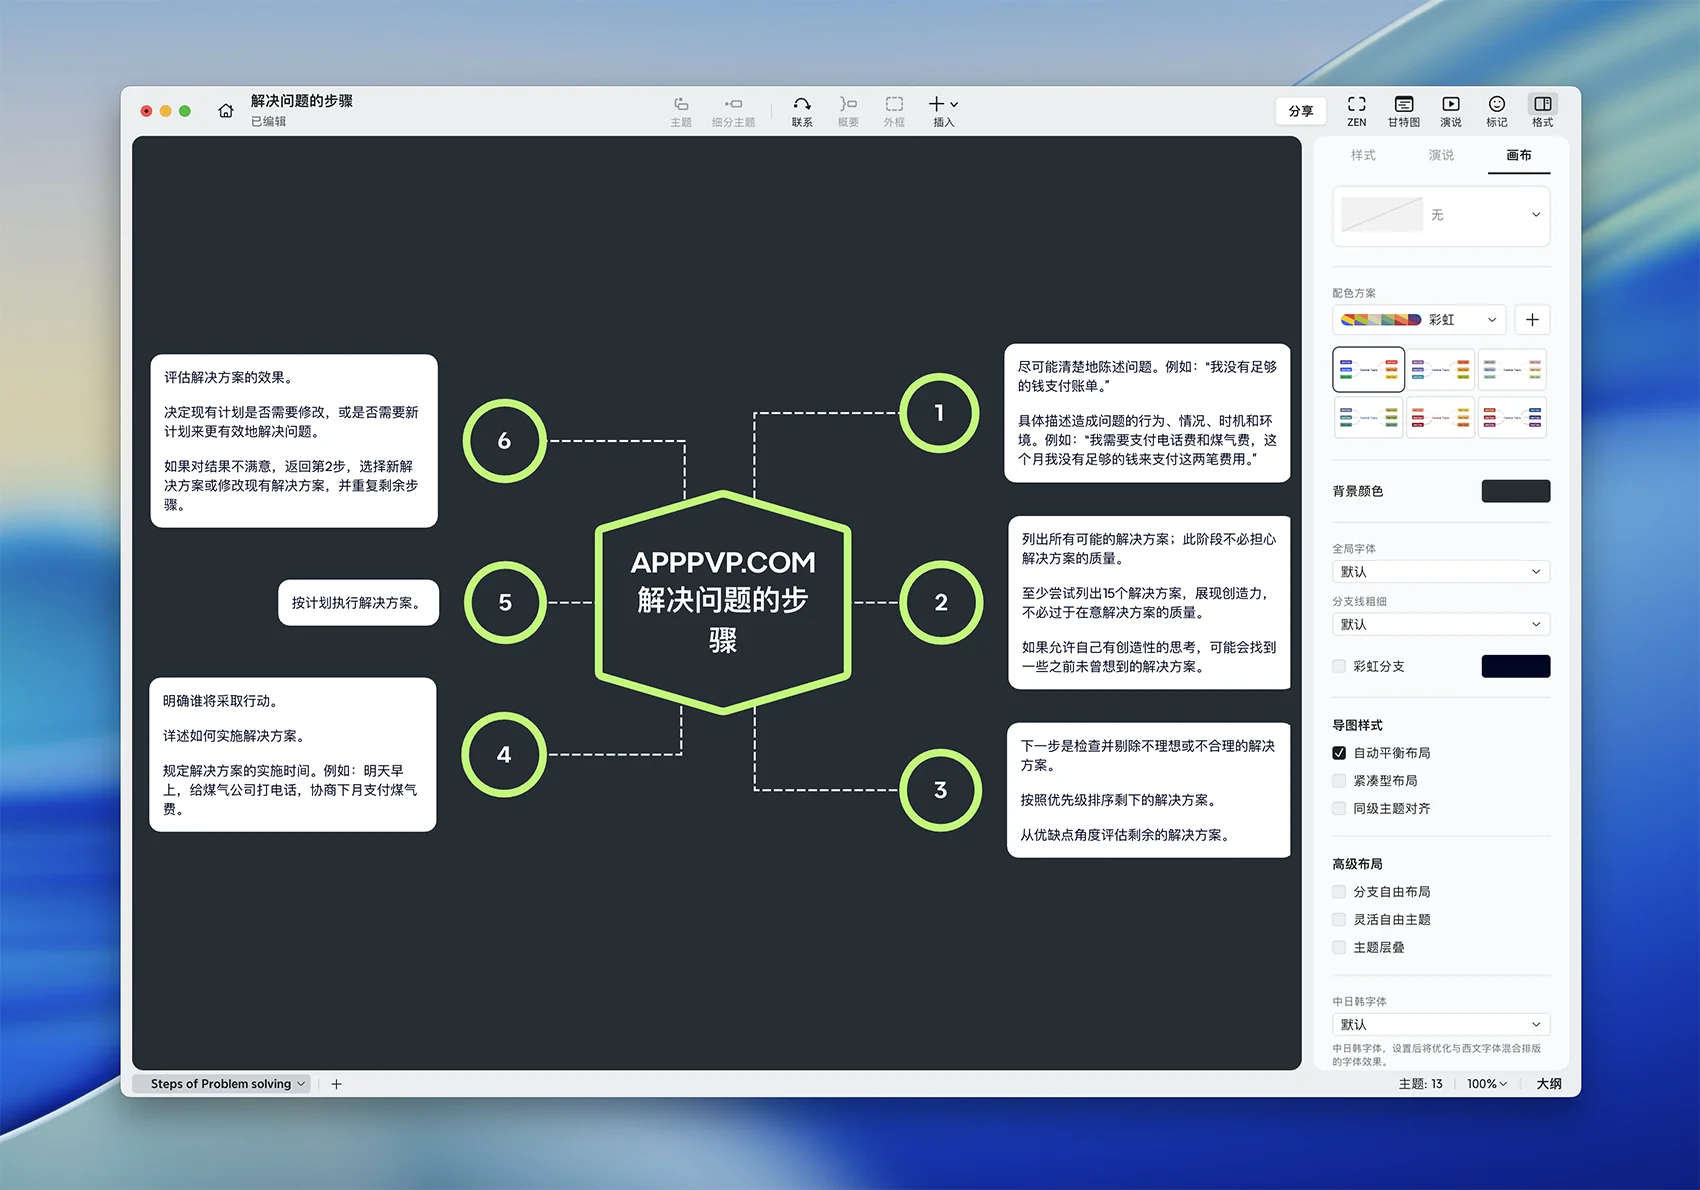This screenshot has width=1700, height=1190.
Task: Uncheck 自动平衡布局 checkbox
Action: point(1339,753)
